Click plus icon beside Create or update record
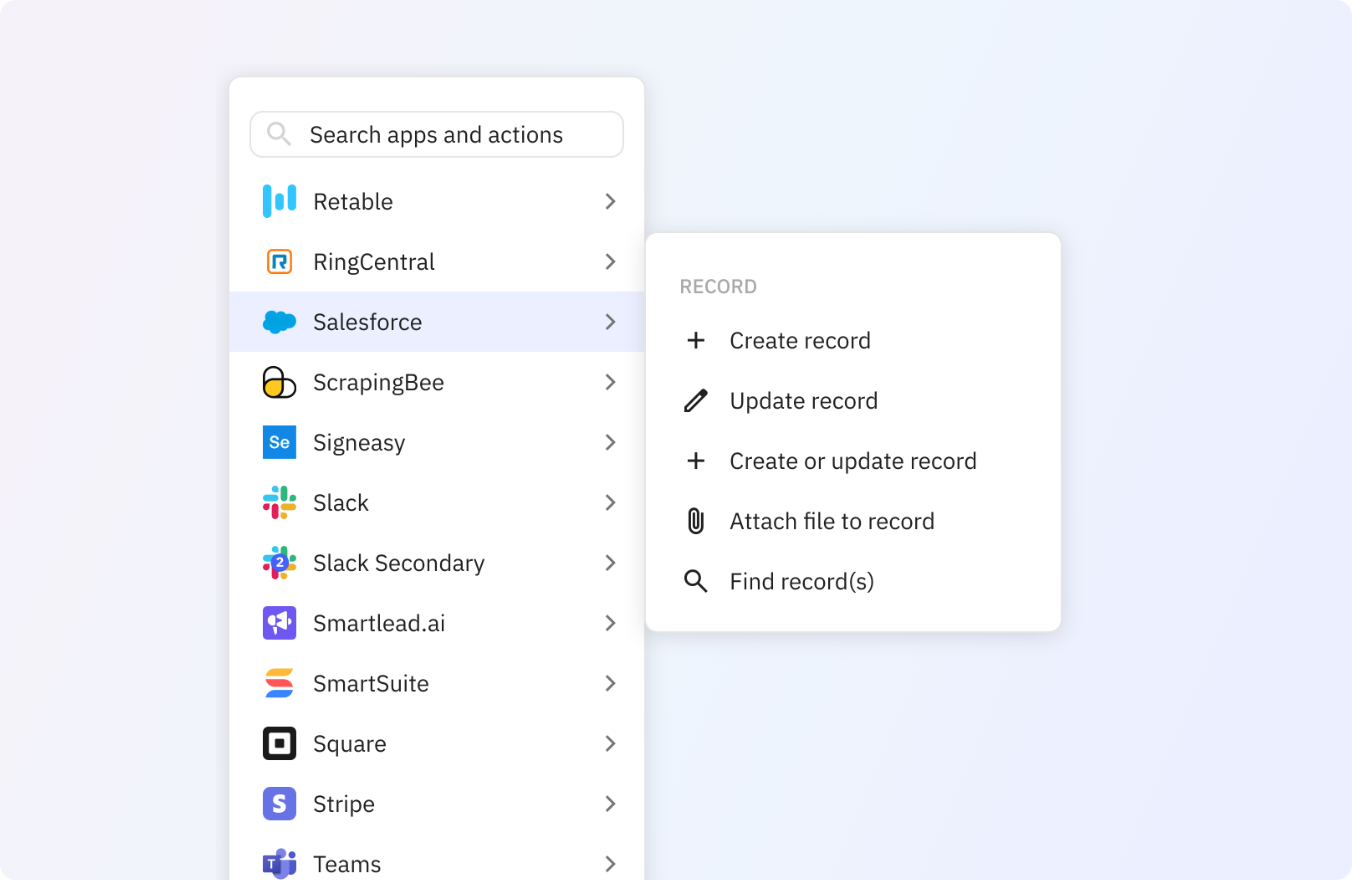Viewport: 1352px width, 880px height. click(x=696, y=461)
